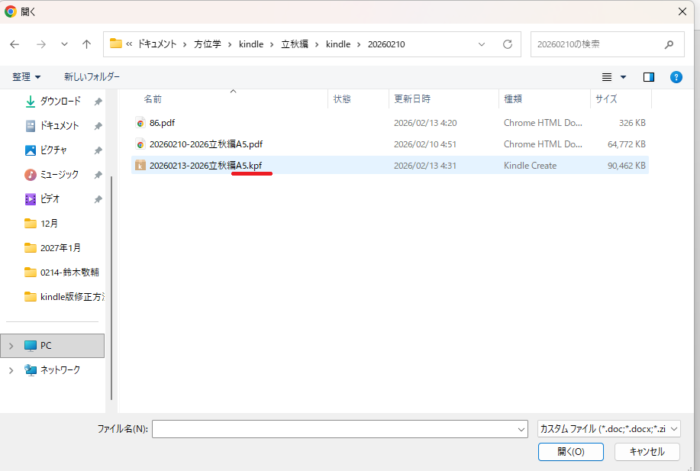Refresh the current folder listing
The height and width of the screenshot is (471, 700).
point(508,44)
